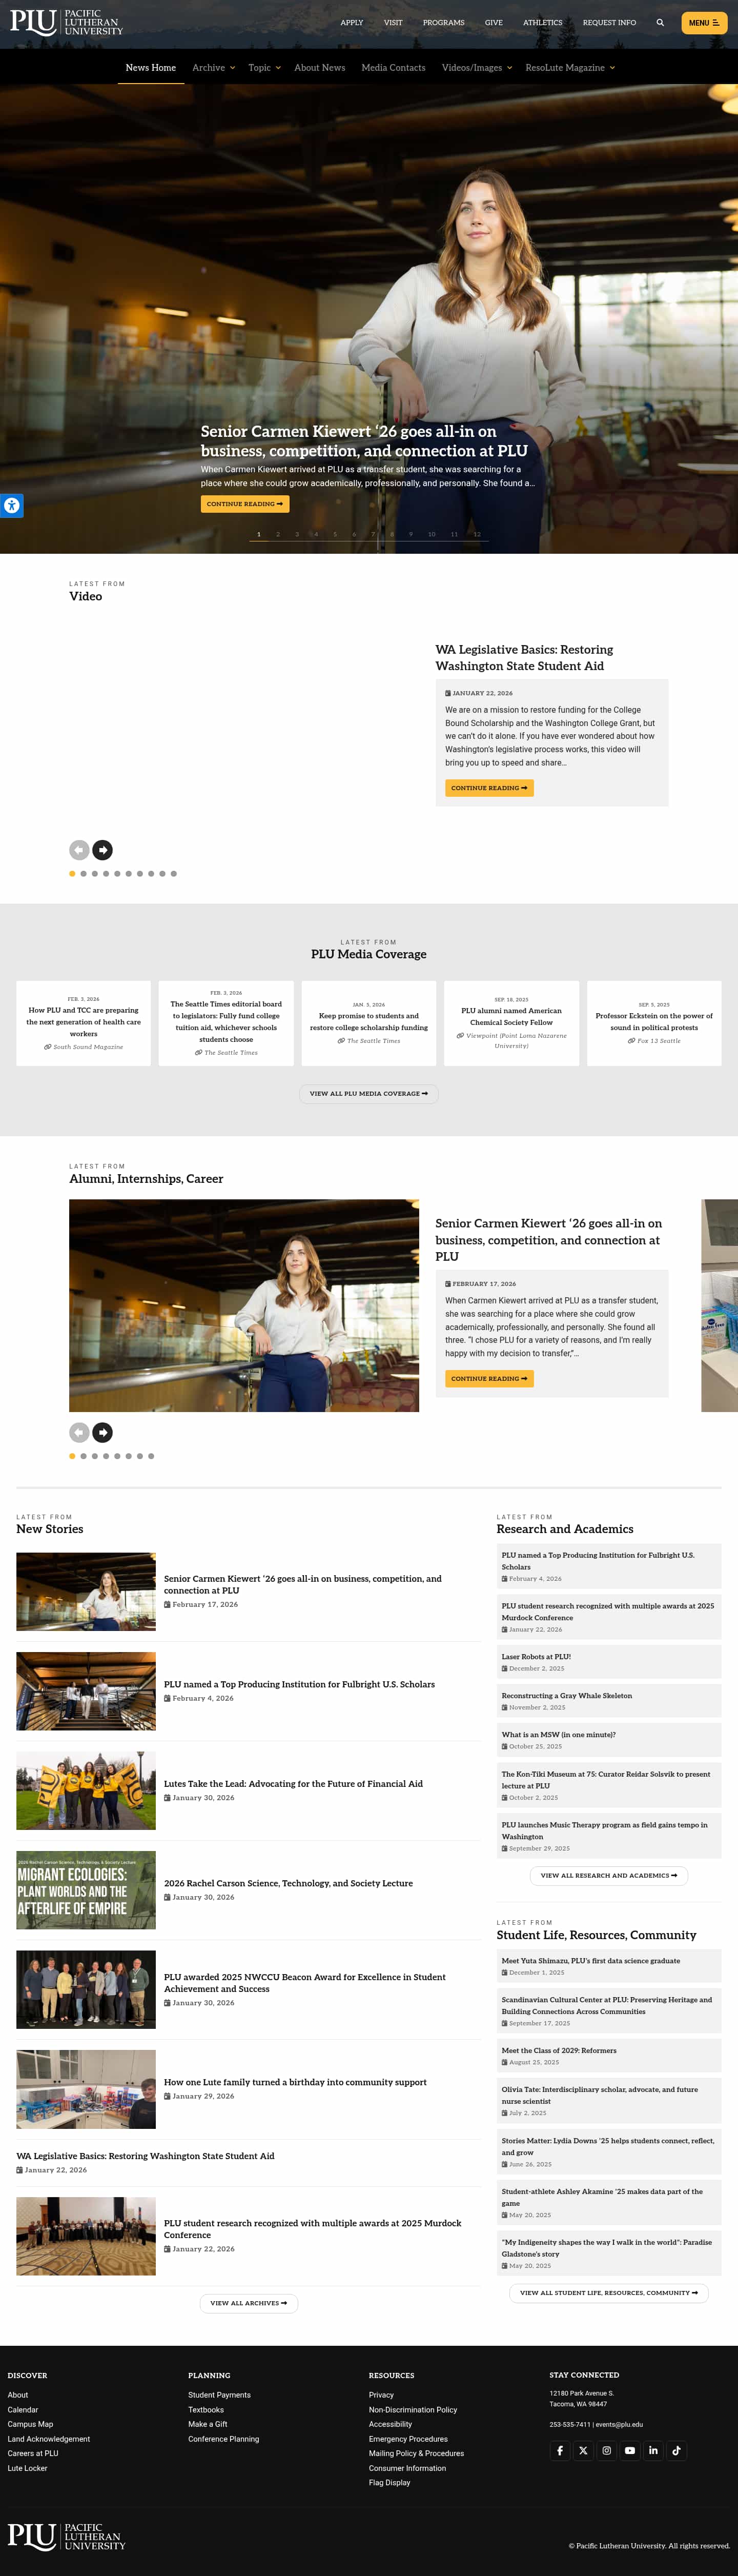Click CONTINUE READING on hero banner
Image resolution: width=738 pixels, height=2576 pixels.
point(245,504)
